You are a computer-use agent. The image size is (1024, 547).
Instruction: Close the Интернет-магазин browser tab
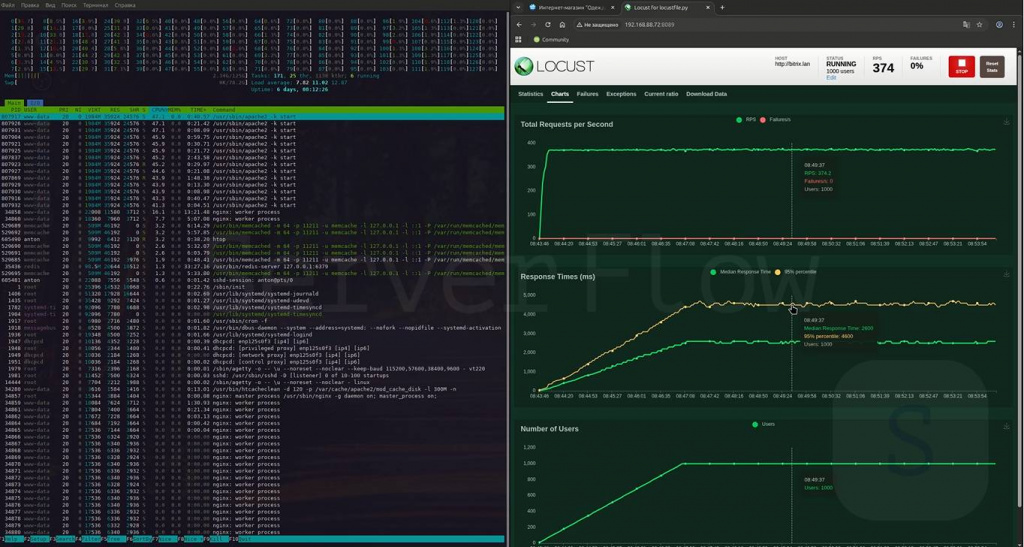click(613, 8)
